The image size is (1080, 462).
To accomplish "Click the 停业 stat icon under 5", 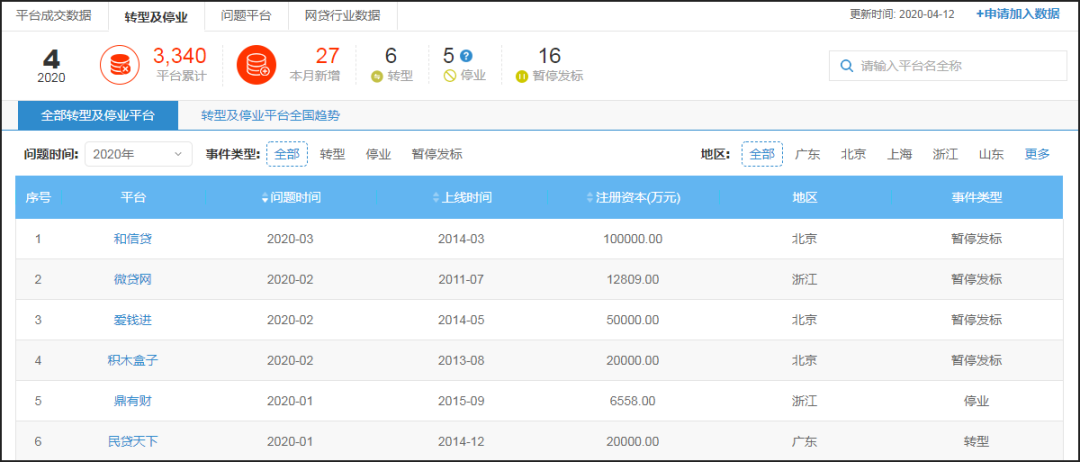I will point(450,76).
